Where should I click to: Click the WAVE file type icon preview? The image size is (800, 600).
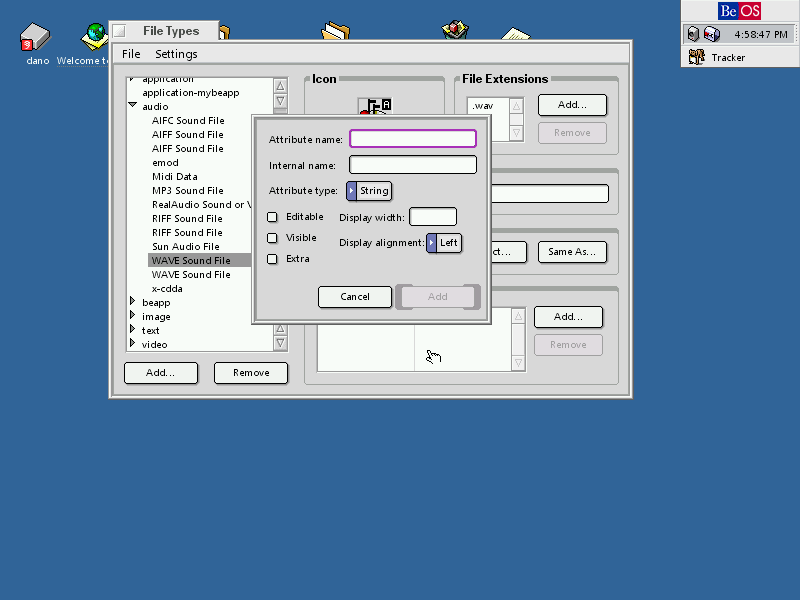tap(375, 107)
